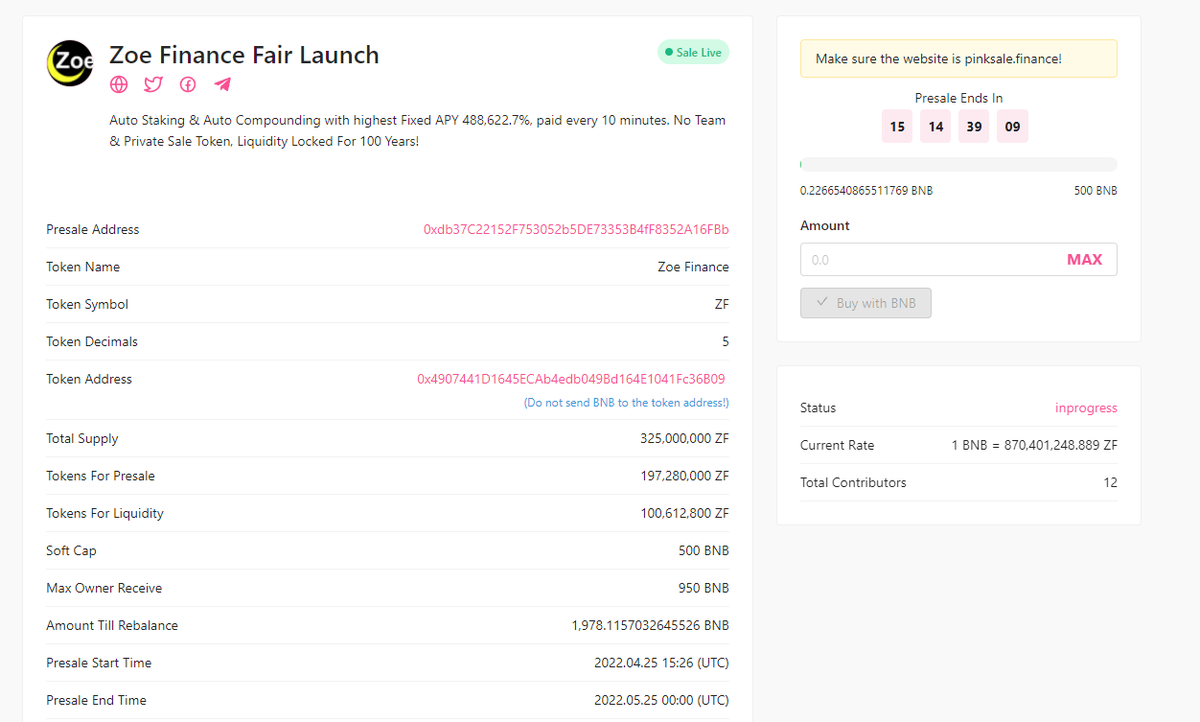Click the Auto Staking description paragraph

417,131
